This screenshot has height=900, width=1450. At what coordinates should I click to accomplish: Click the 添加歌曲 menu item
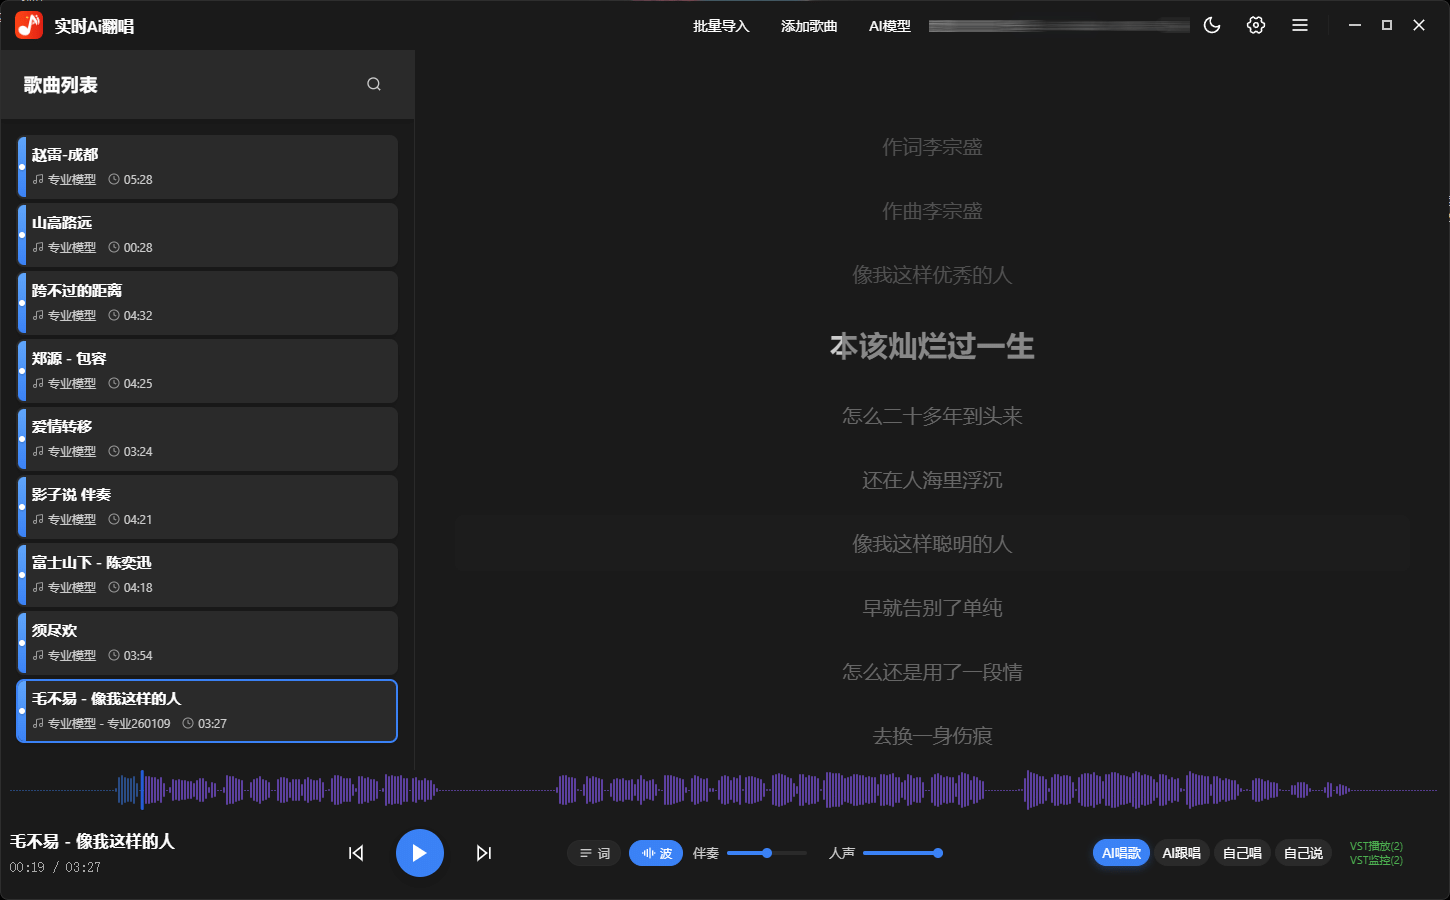pos(809,26)
